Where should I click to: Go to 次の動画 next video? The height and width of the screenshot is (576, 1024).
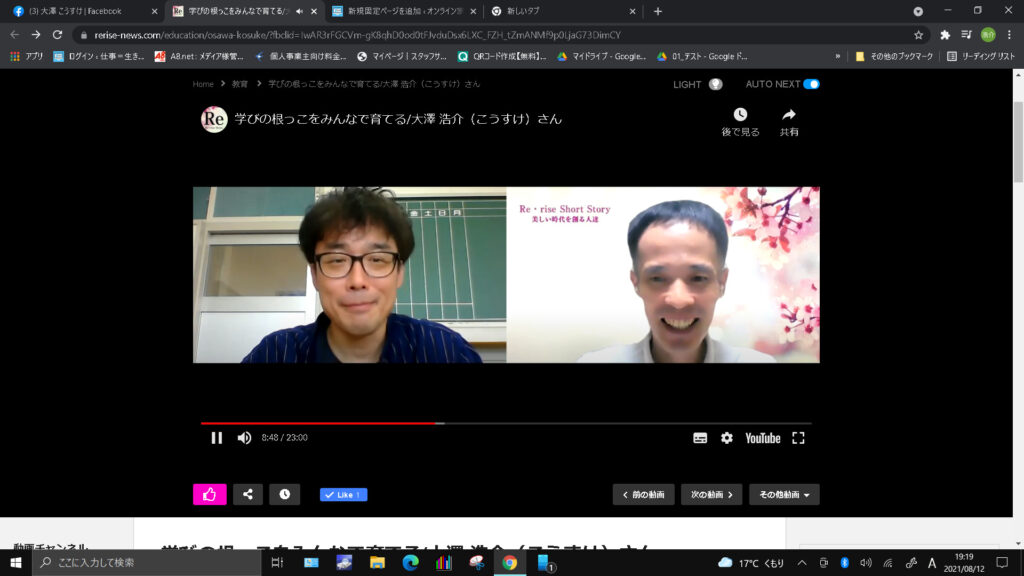point(711,494)
